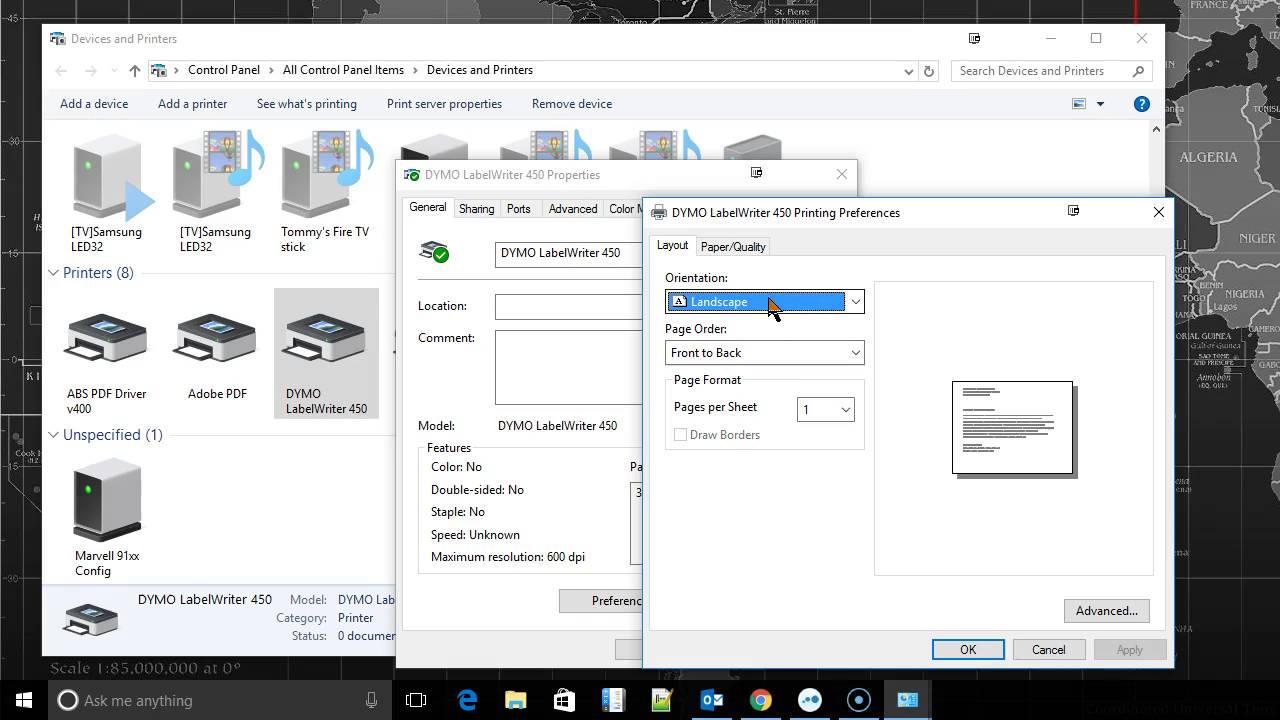Click Cancel in Printing Preferences
The width and height of the screenshot is (1280, 720).
tap(1049, 650)
